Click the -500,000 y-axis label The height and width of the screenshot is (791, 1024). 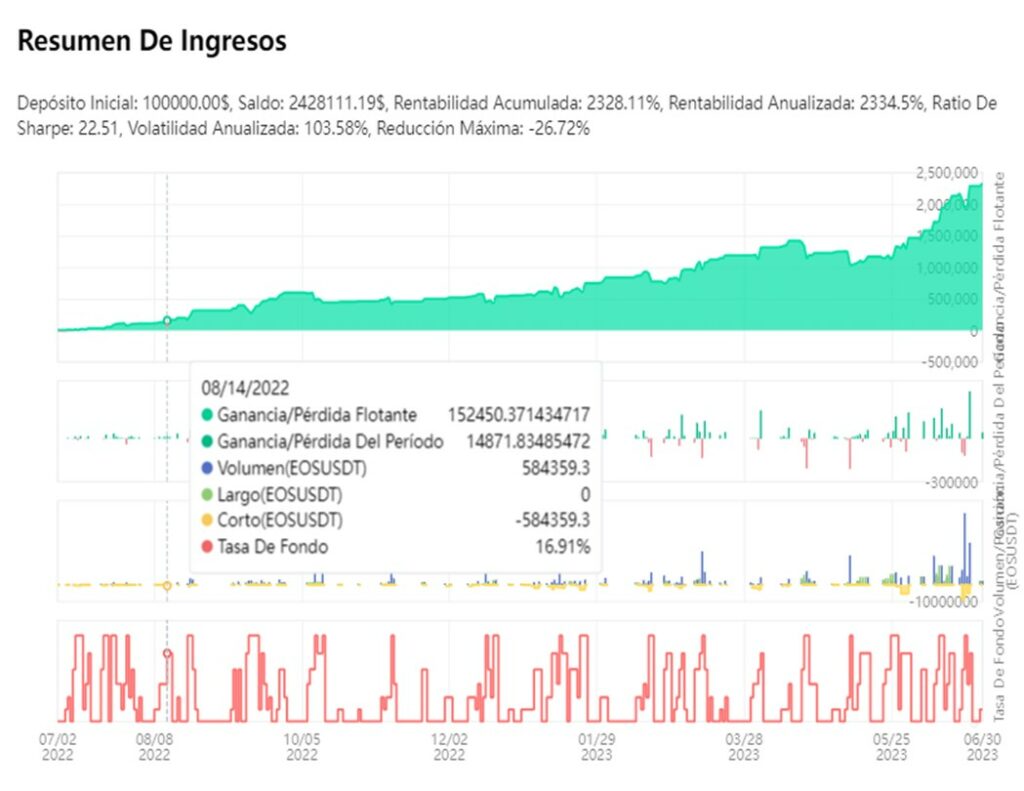(950, 363)
